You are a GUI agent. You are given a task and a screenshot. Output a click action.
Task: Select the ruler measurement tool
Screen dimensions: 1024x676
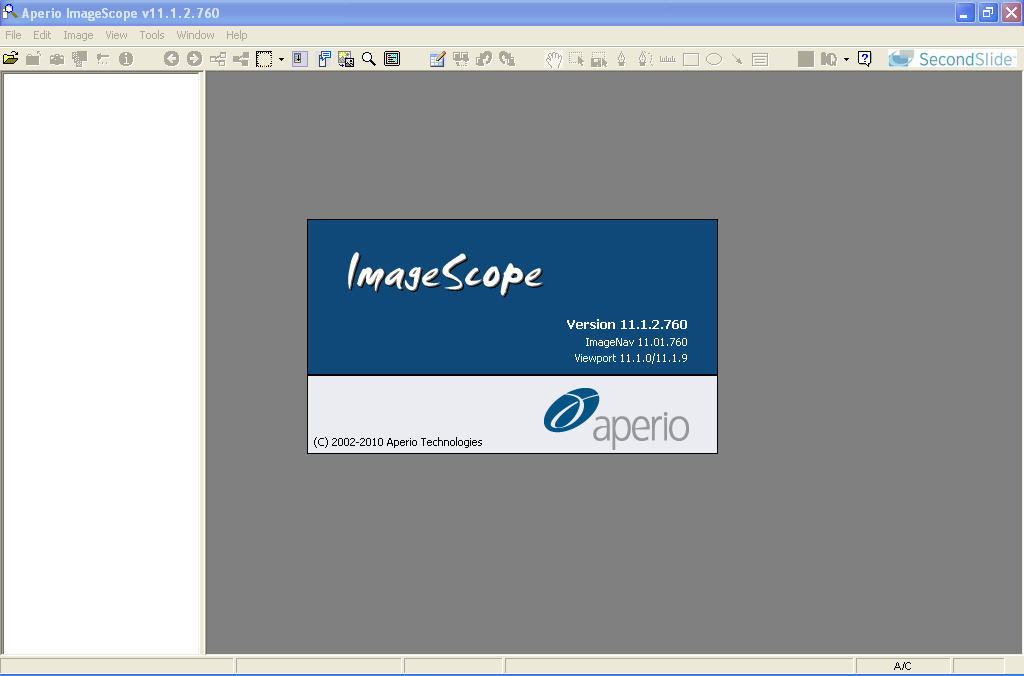pos(668,59)
